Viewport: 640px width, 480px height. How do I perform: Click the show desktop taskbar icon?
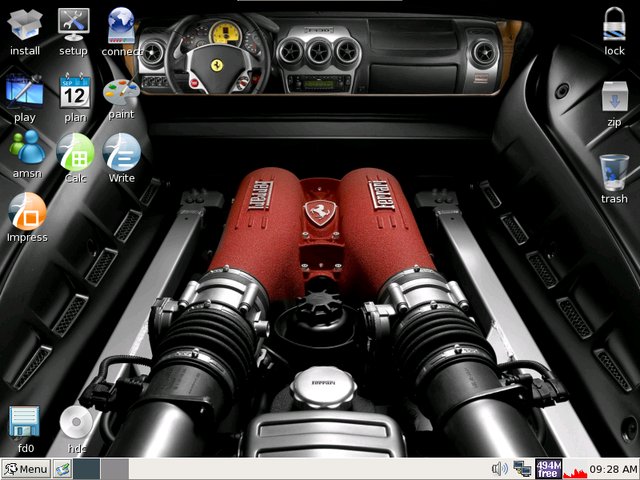[62, 469]
